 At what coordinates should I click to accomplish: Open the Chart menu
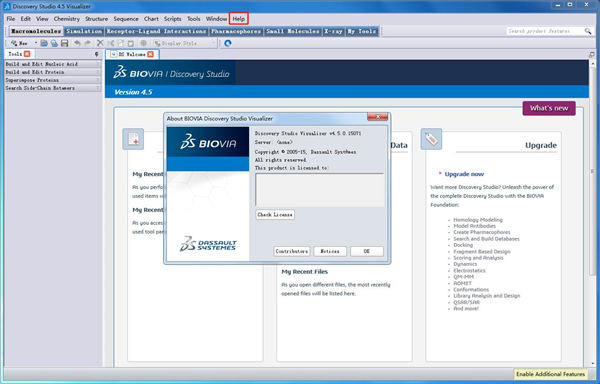point(151,19)
